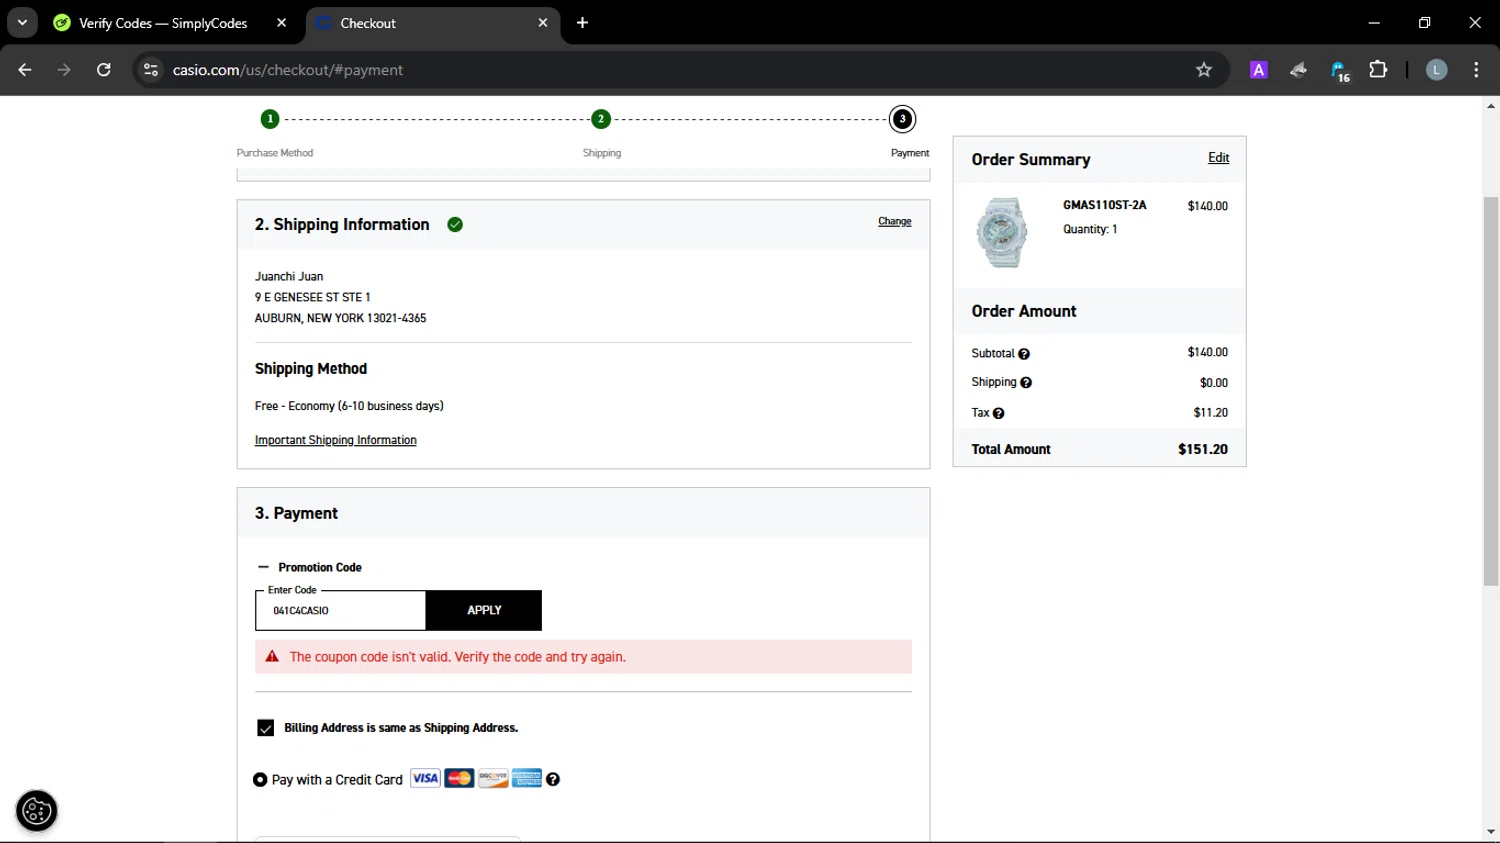Click the Visa card logo
The width and height of the screenshot is (1500, 843).
(x=425, y=778)
